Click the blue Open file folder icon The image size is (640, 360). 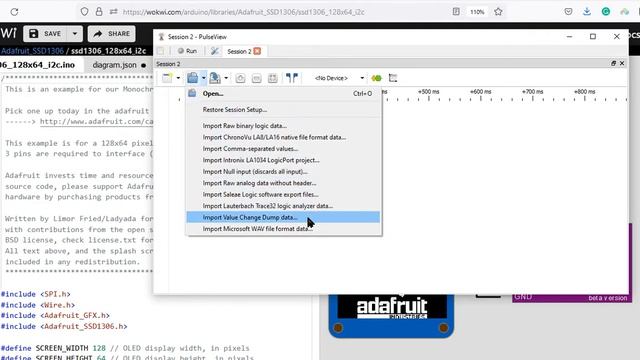192,78
